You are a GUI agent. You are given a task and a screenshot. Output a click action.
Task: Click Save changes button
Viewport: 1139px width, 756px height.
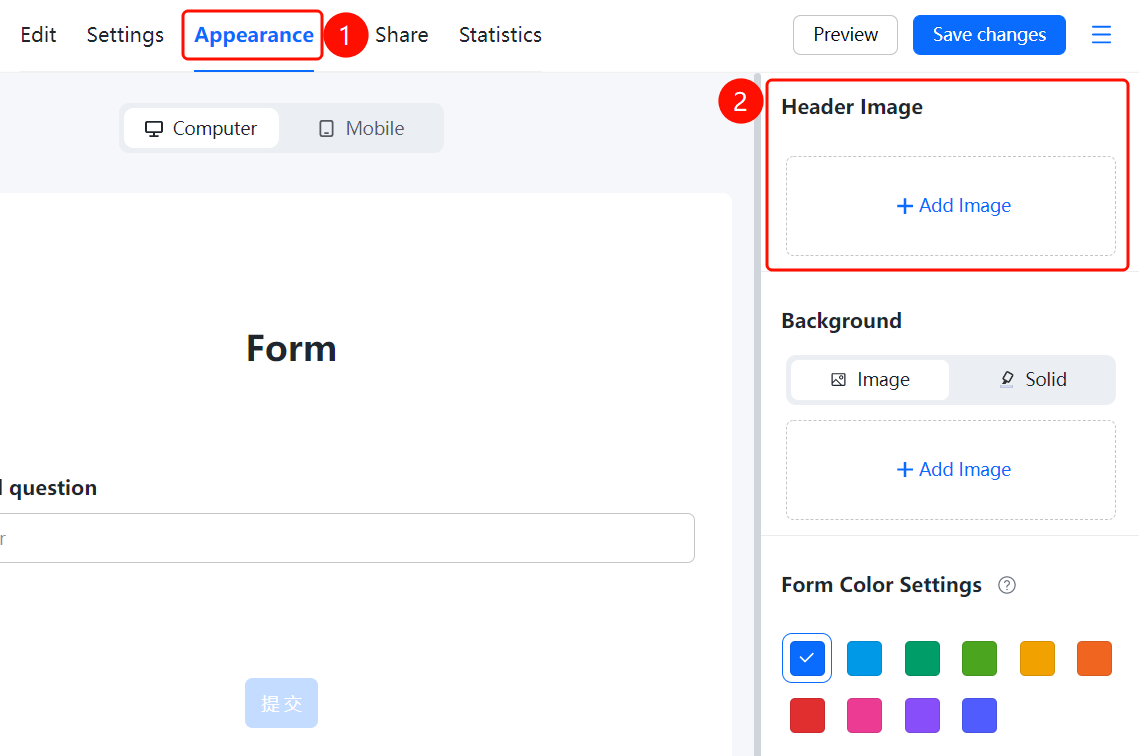click(989, 35)
